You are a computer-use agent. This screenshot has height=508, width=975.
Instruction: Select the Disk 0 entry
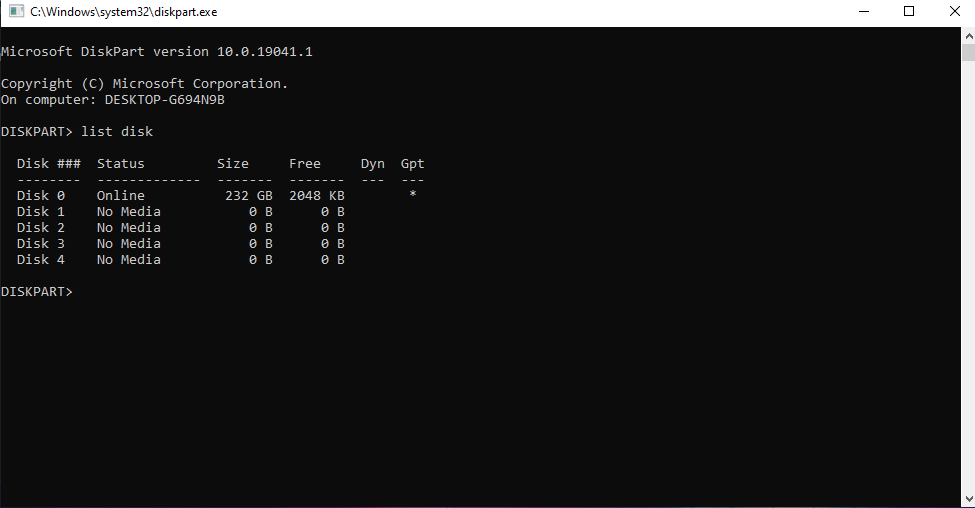[41, 196]
